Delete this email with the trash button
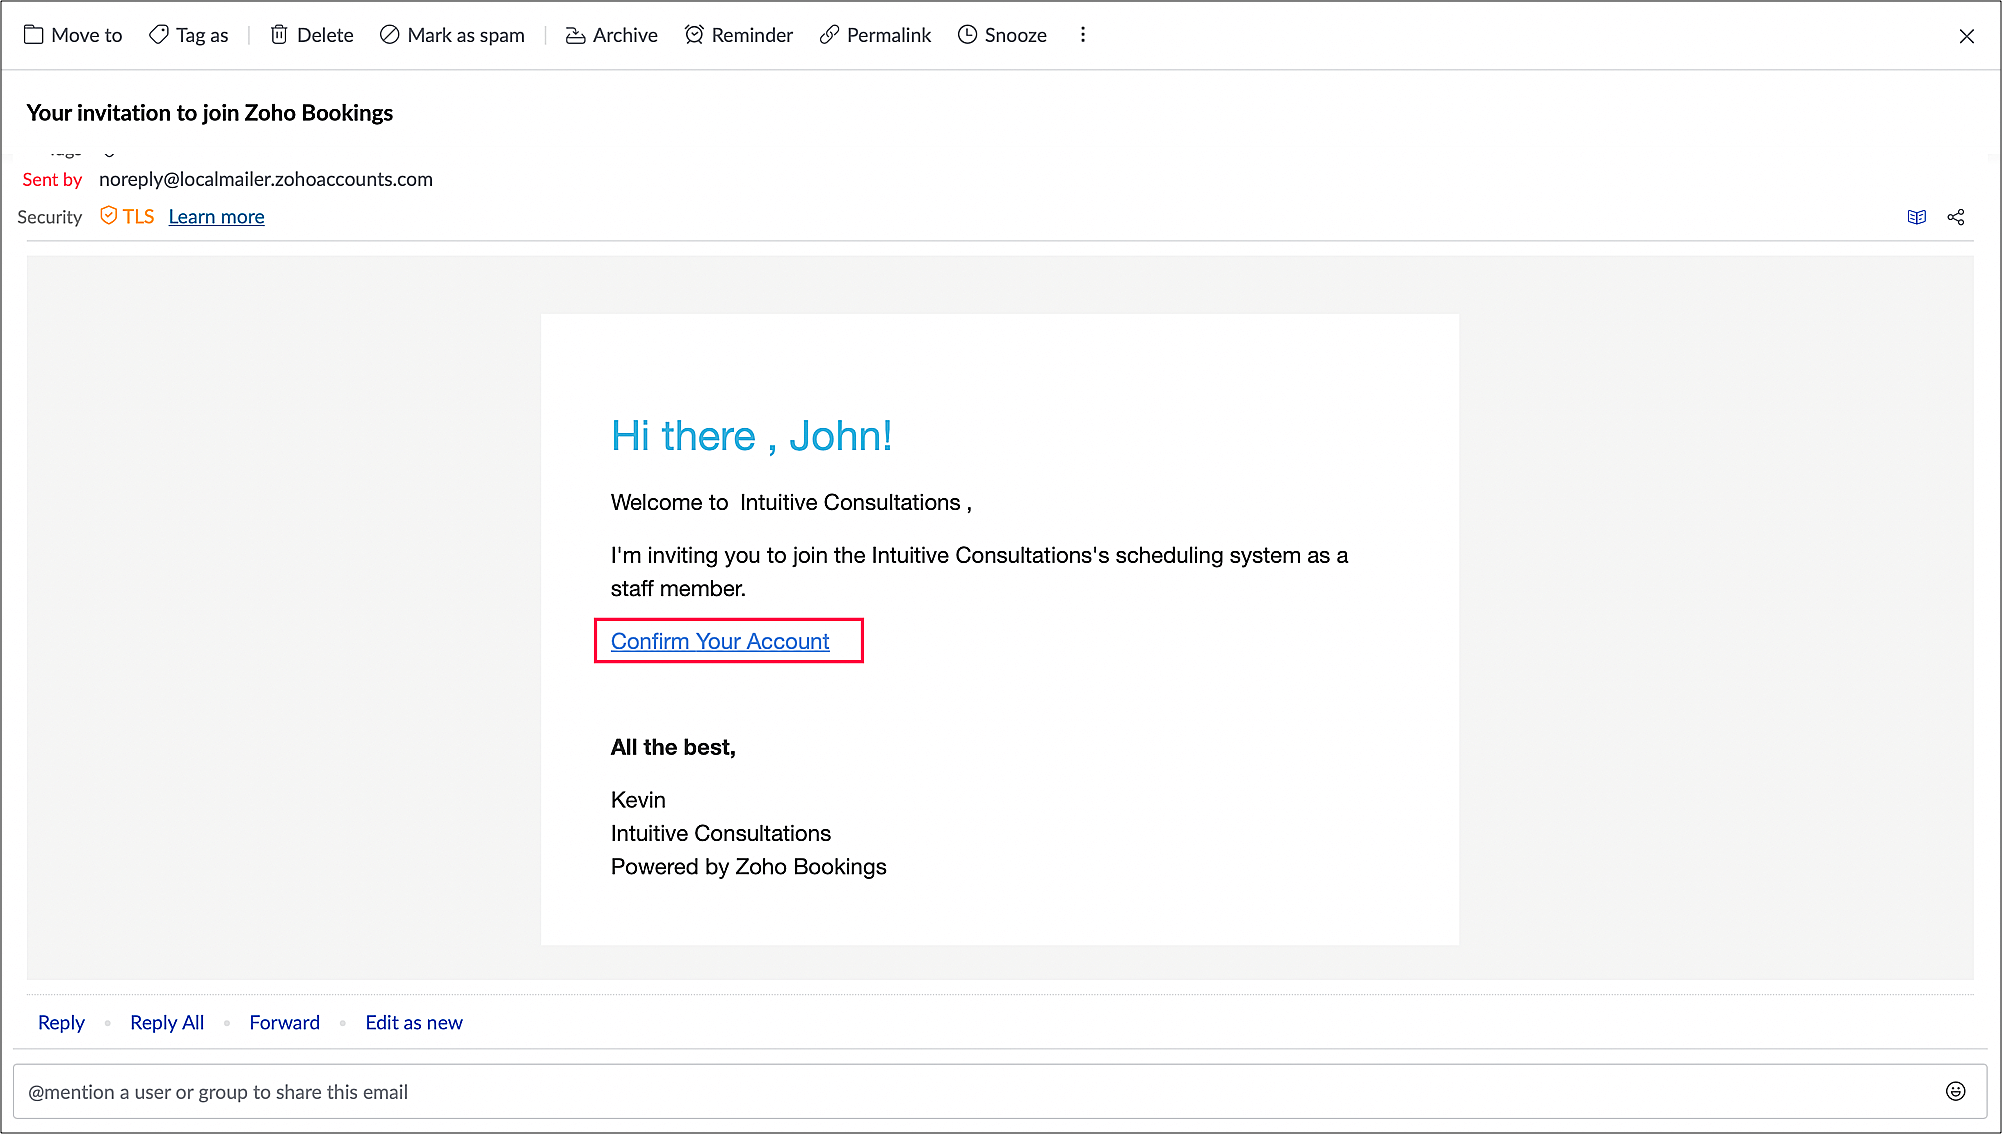The width and height of the screenshot is (2002, 1134). tap(312, 35)
